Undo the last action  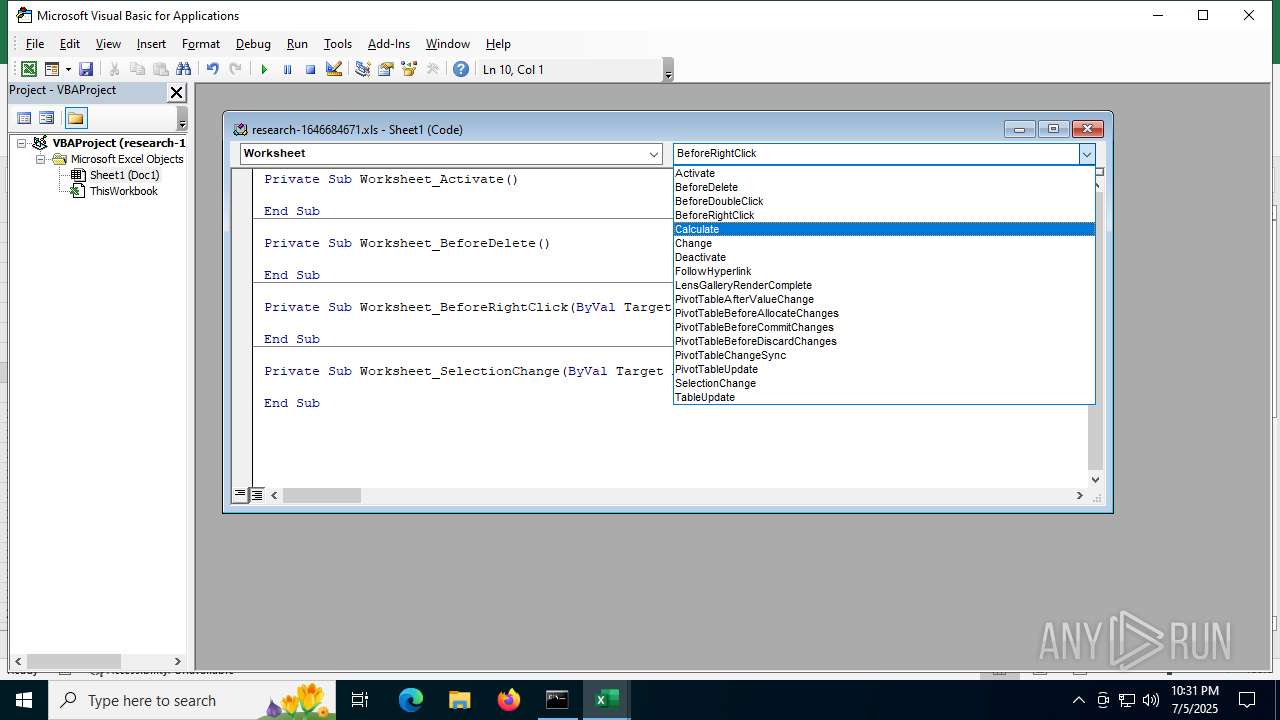pos(212,69)
